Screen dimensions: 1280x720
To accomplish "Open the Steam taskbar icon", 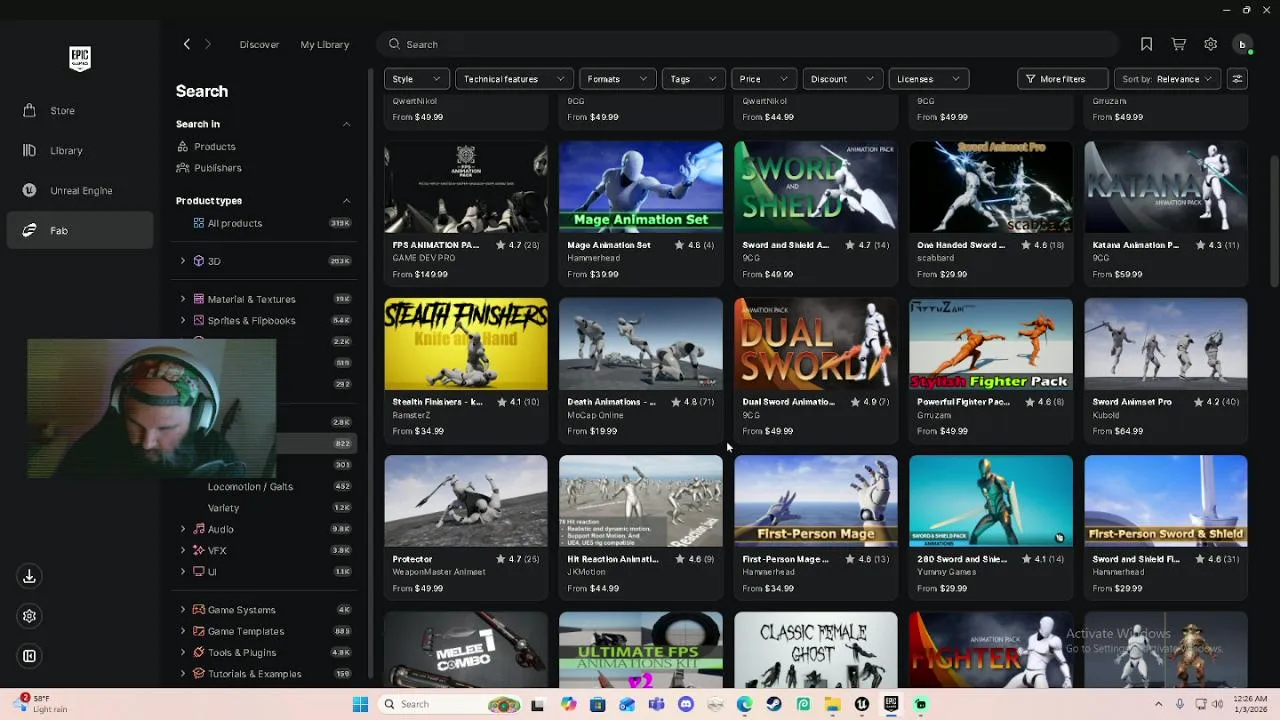I will tap(774, 704).
